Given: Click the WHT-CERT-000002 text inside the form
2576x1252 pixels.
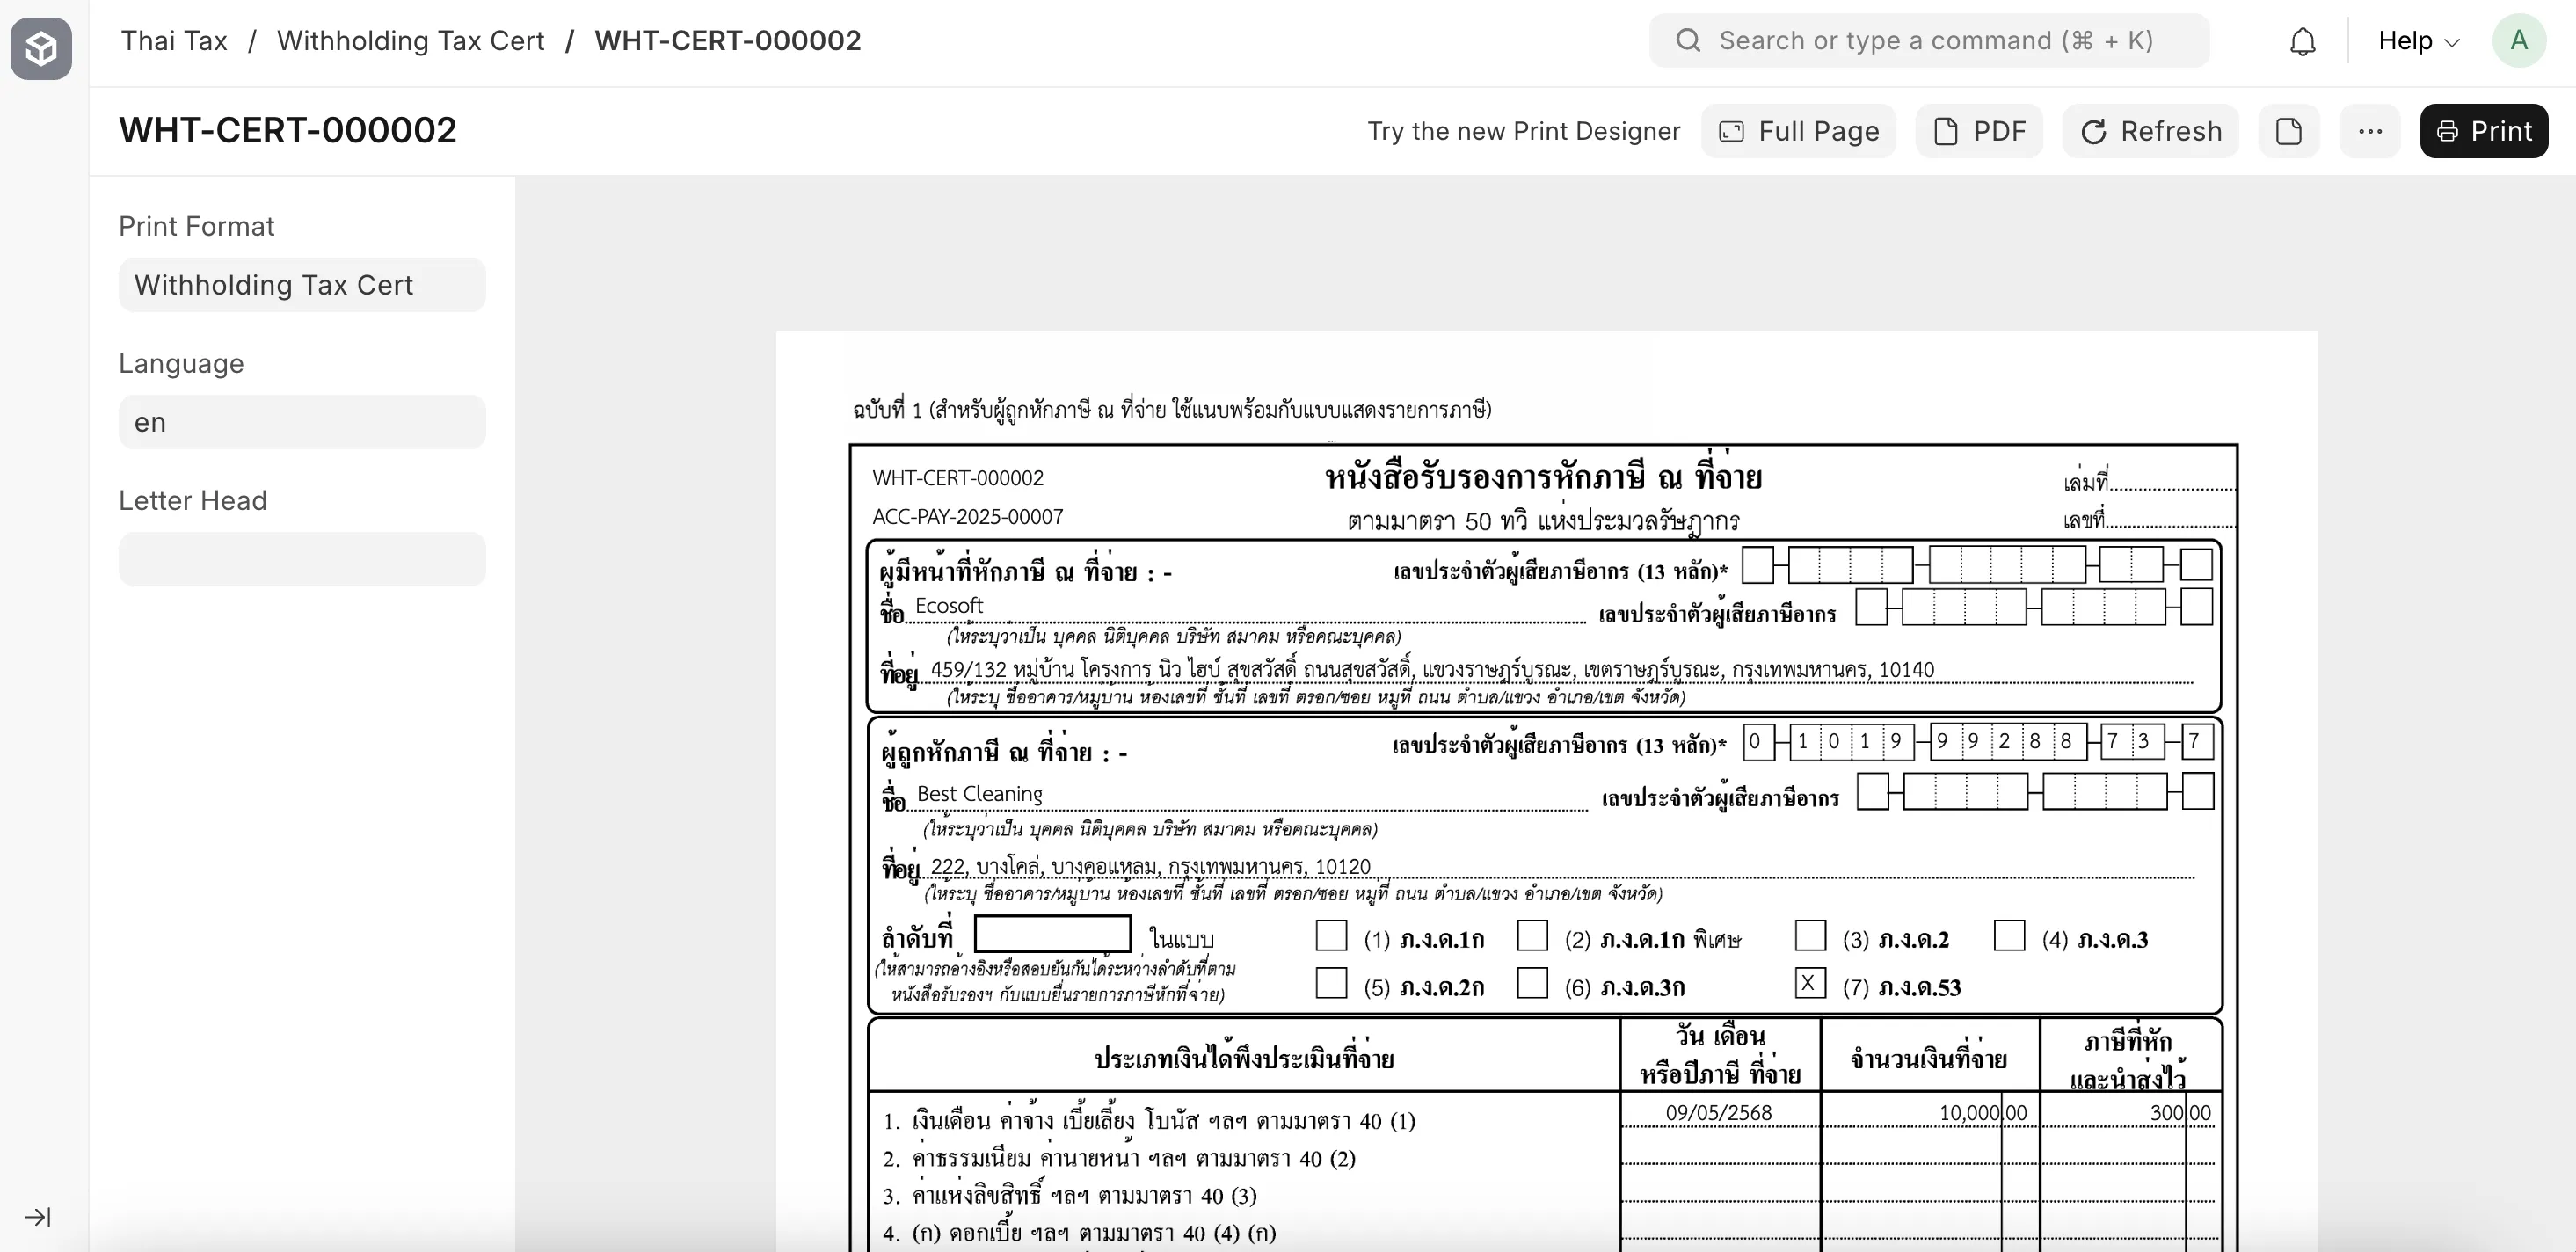Looking at the screenshot, I should coord(958,478).
